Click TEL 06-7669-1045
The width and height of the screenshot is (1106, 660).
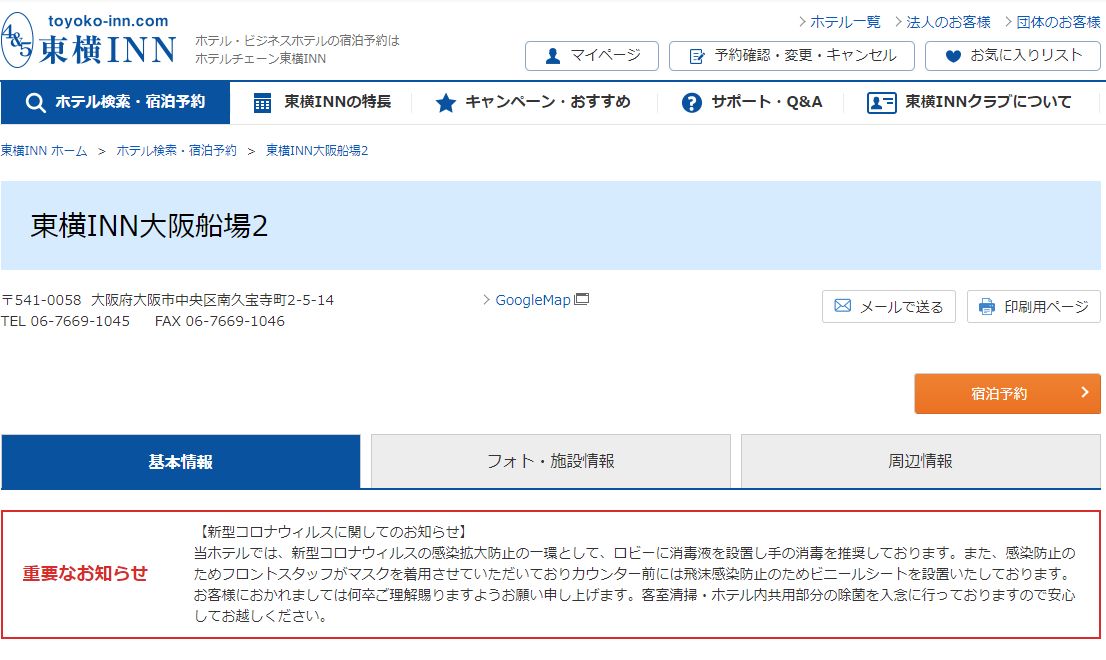65,322
